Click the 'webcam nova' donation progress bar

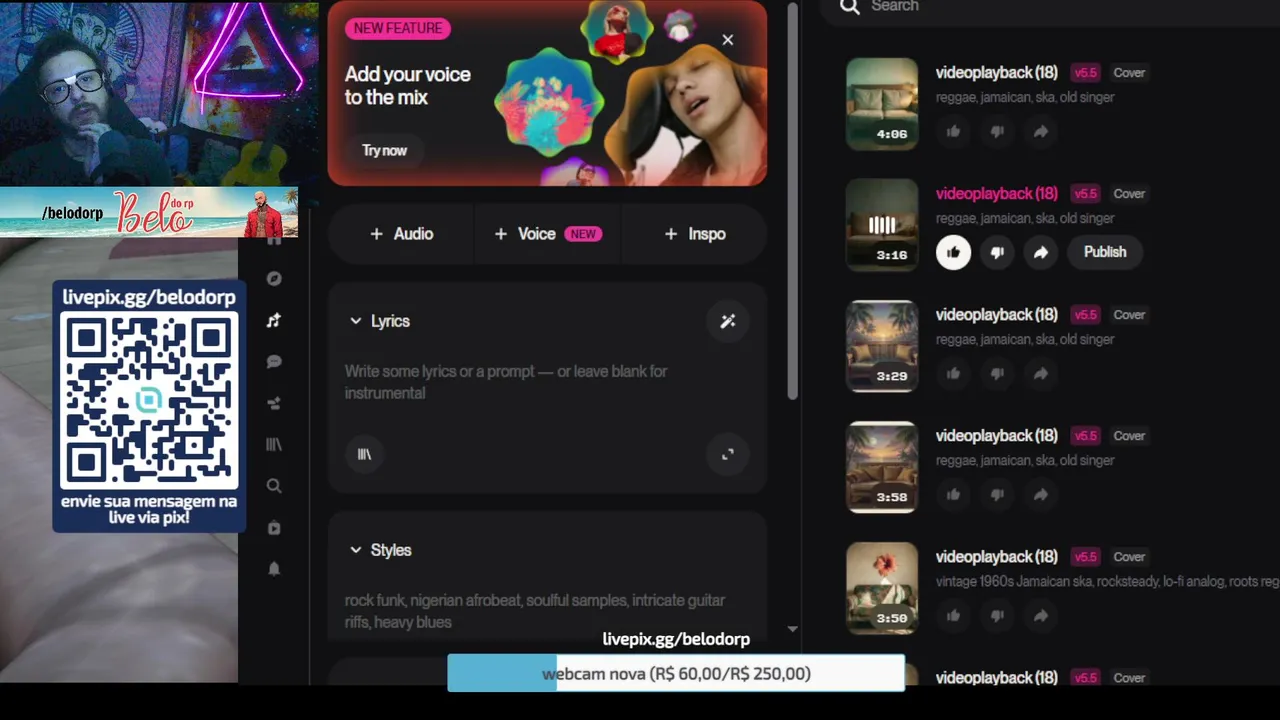tap(676, 674)
